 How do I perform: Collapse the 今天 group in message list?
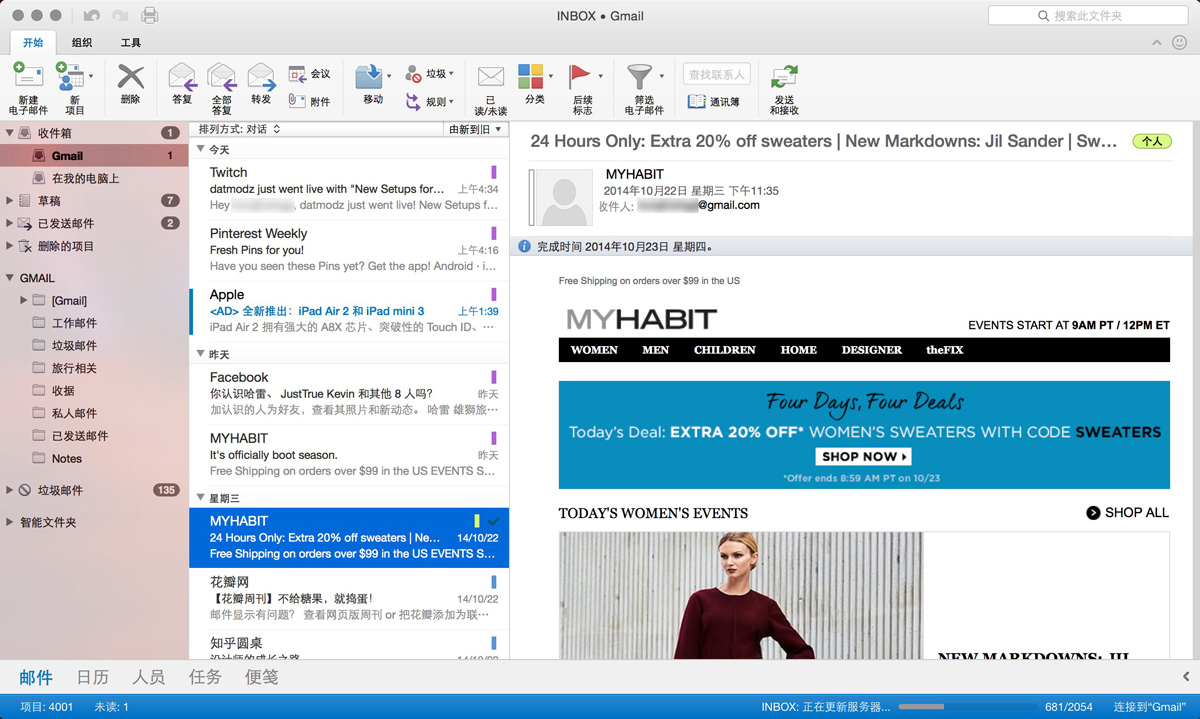(200, 149)
